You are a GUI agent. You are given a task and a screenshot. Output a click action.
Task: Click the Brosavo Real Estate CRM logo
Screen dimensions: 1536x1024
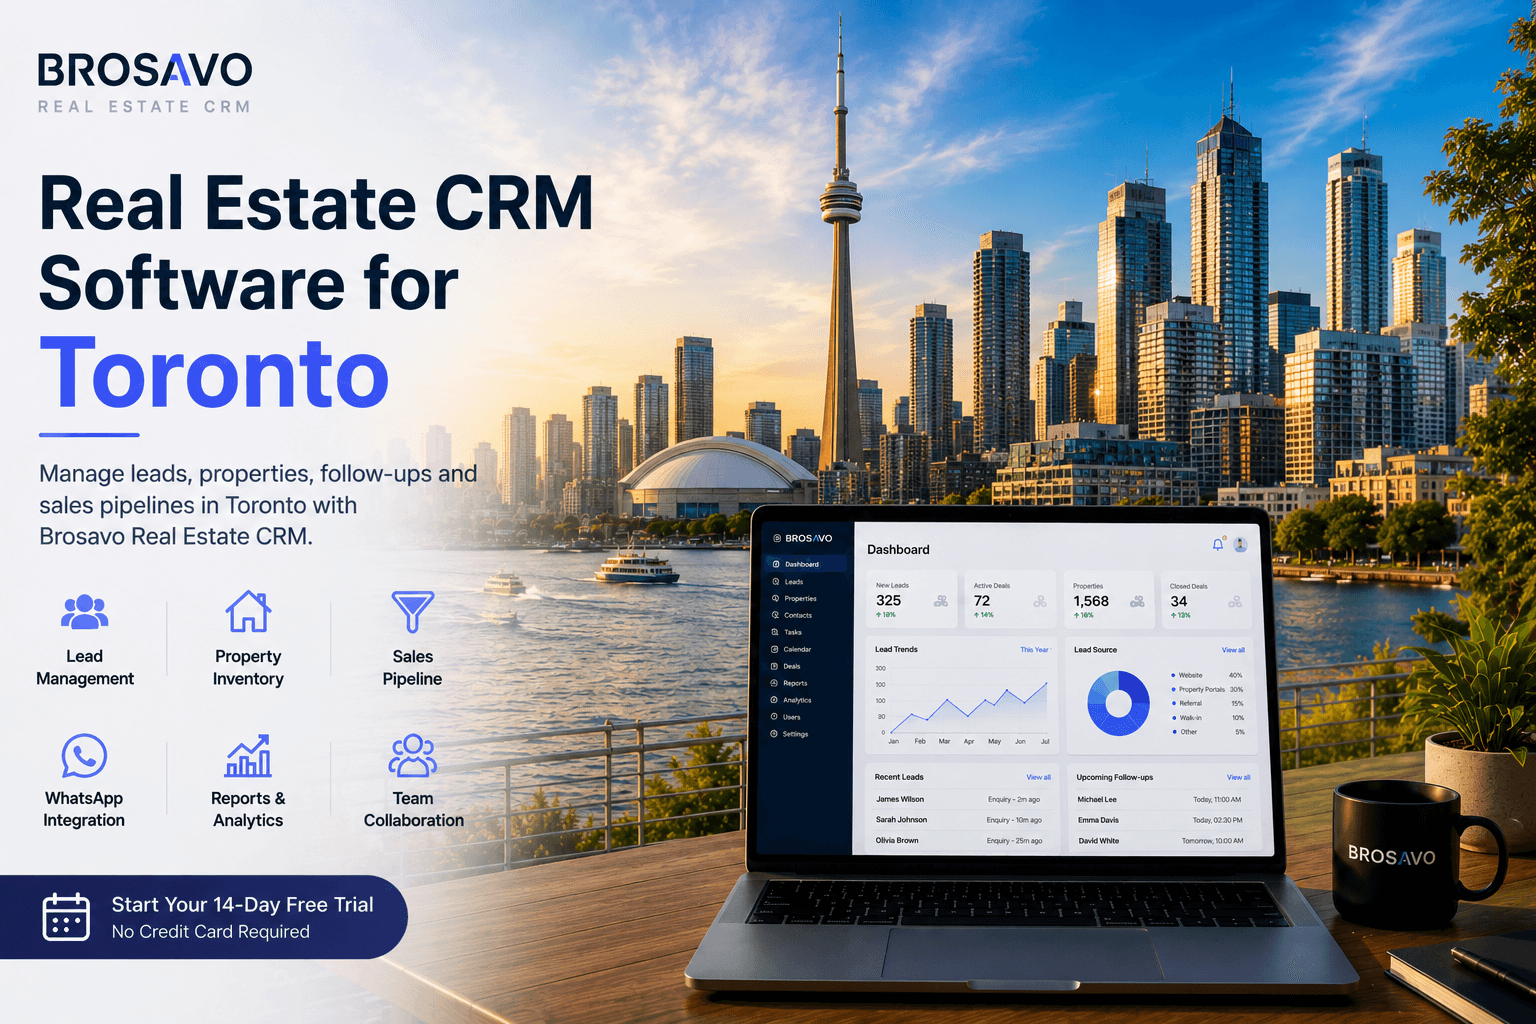tap(145, 83)
